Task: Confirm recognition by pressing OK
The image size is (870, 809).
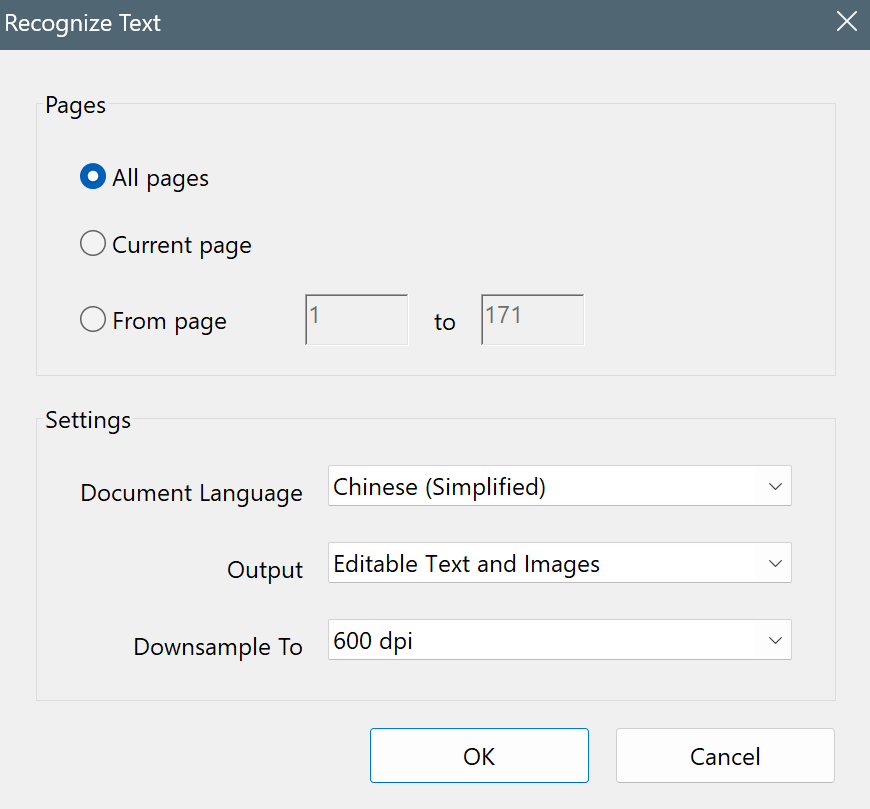Action: (x=479, y=755)
